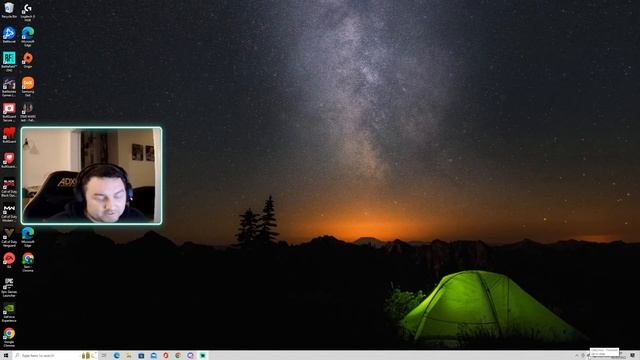Open the BullGuard Secure Browser icon
Viewport: 640px width, 360px height.
(9, 111)
